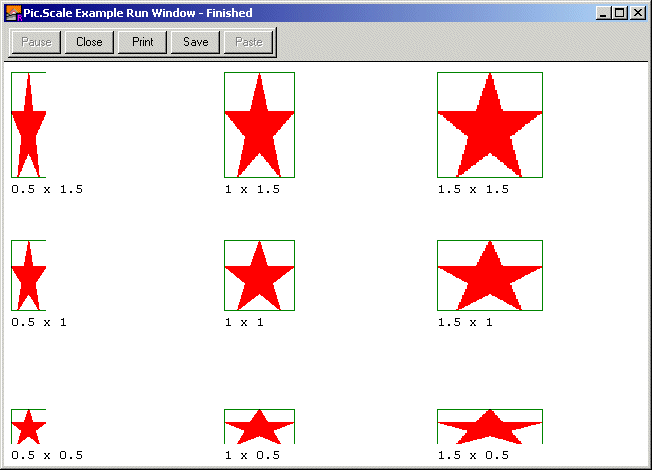Close window using title bar X
Viewport: 652px width, 470px height.
(x=637, y=13)
